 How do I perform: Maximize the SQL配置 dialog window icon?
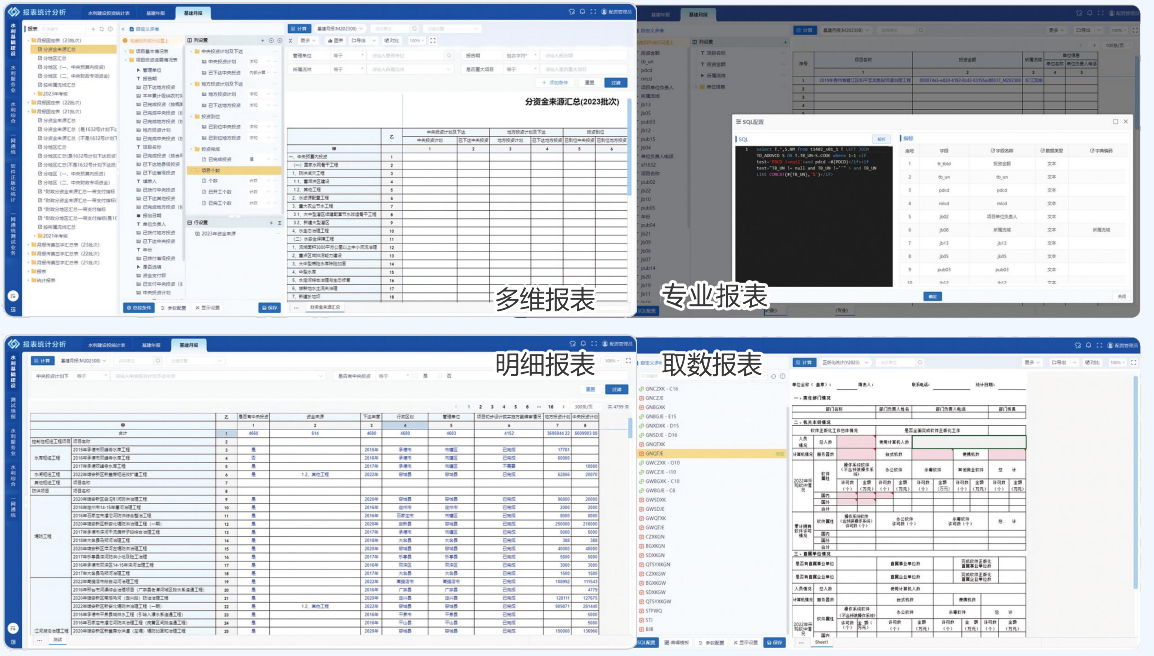[1115, 121]
